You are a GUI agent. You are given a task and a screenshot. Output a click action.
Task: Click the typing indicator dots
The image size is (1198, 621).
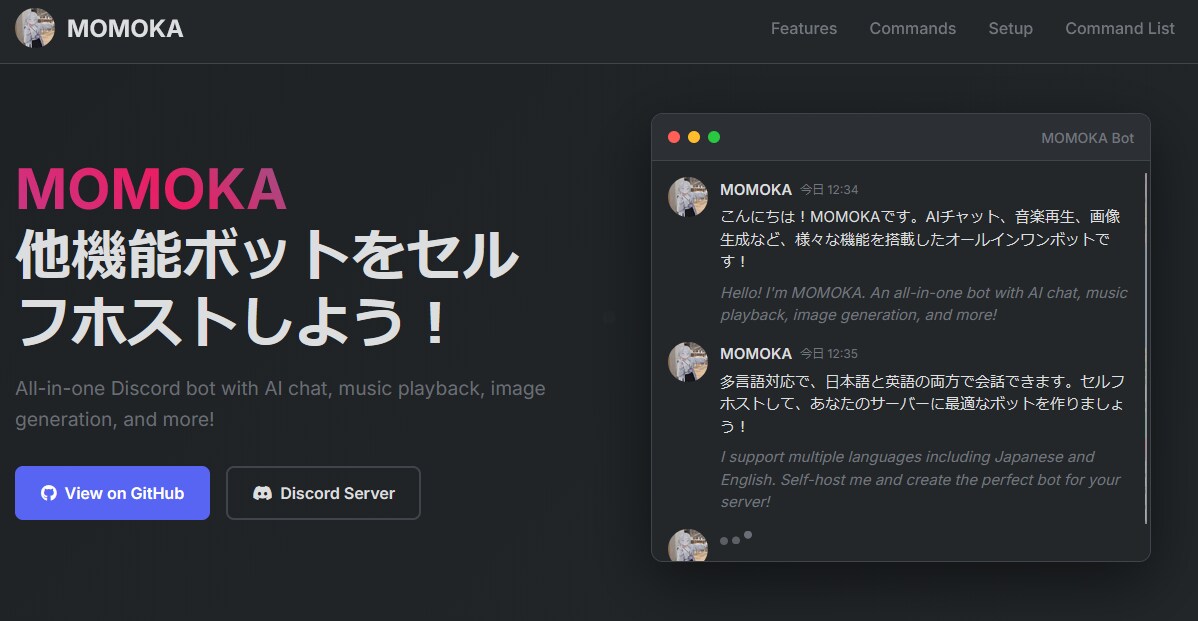point(736,538)
